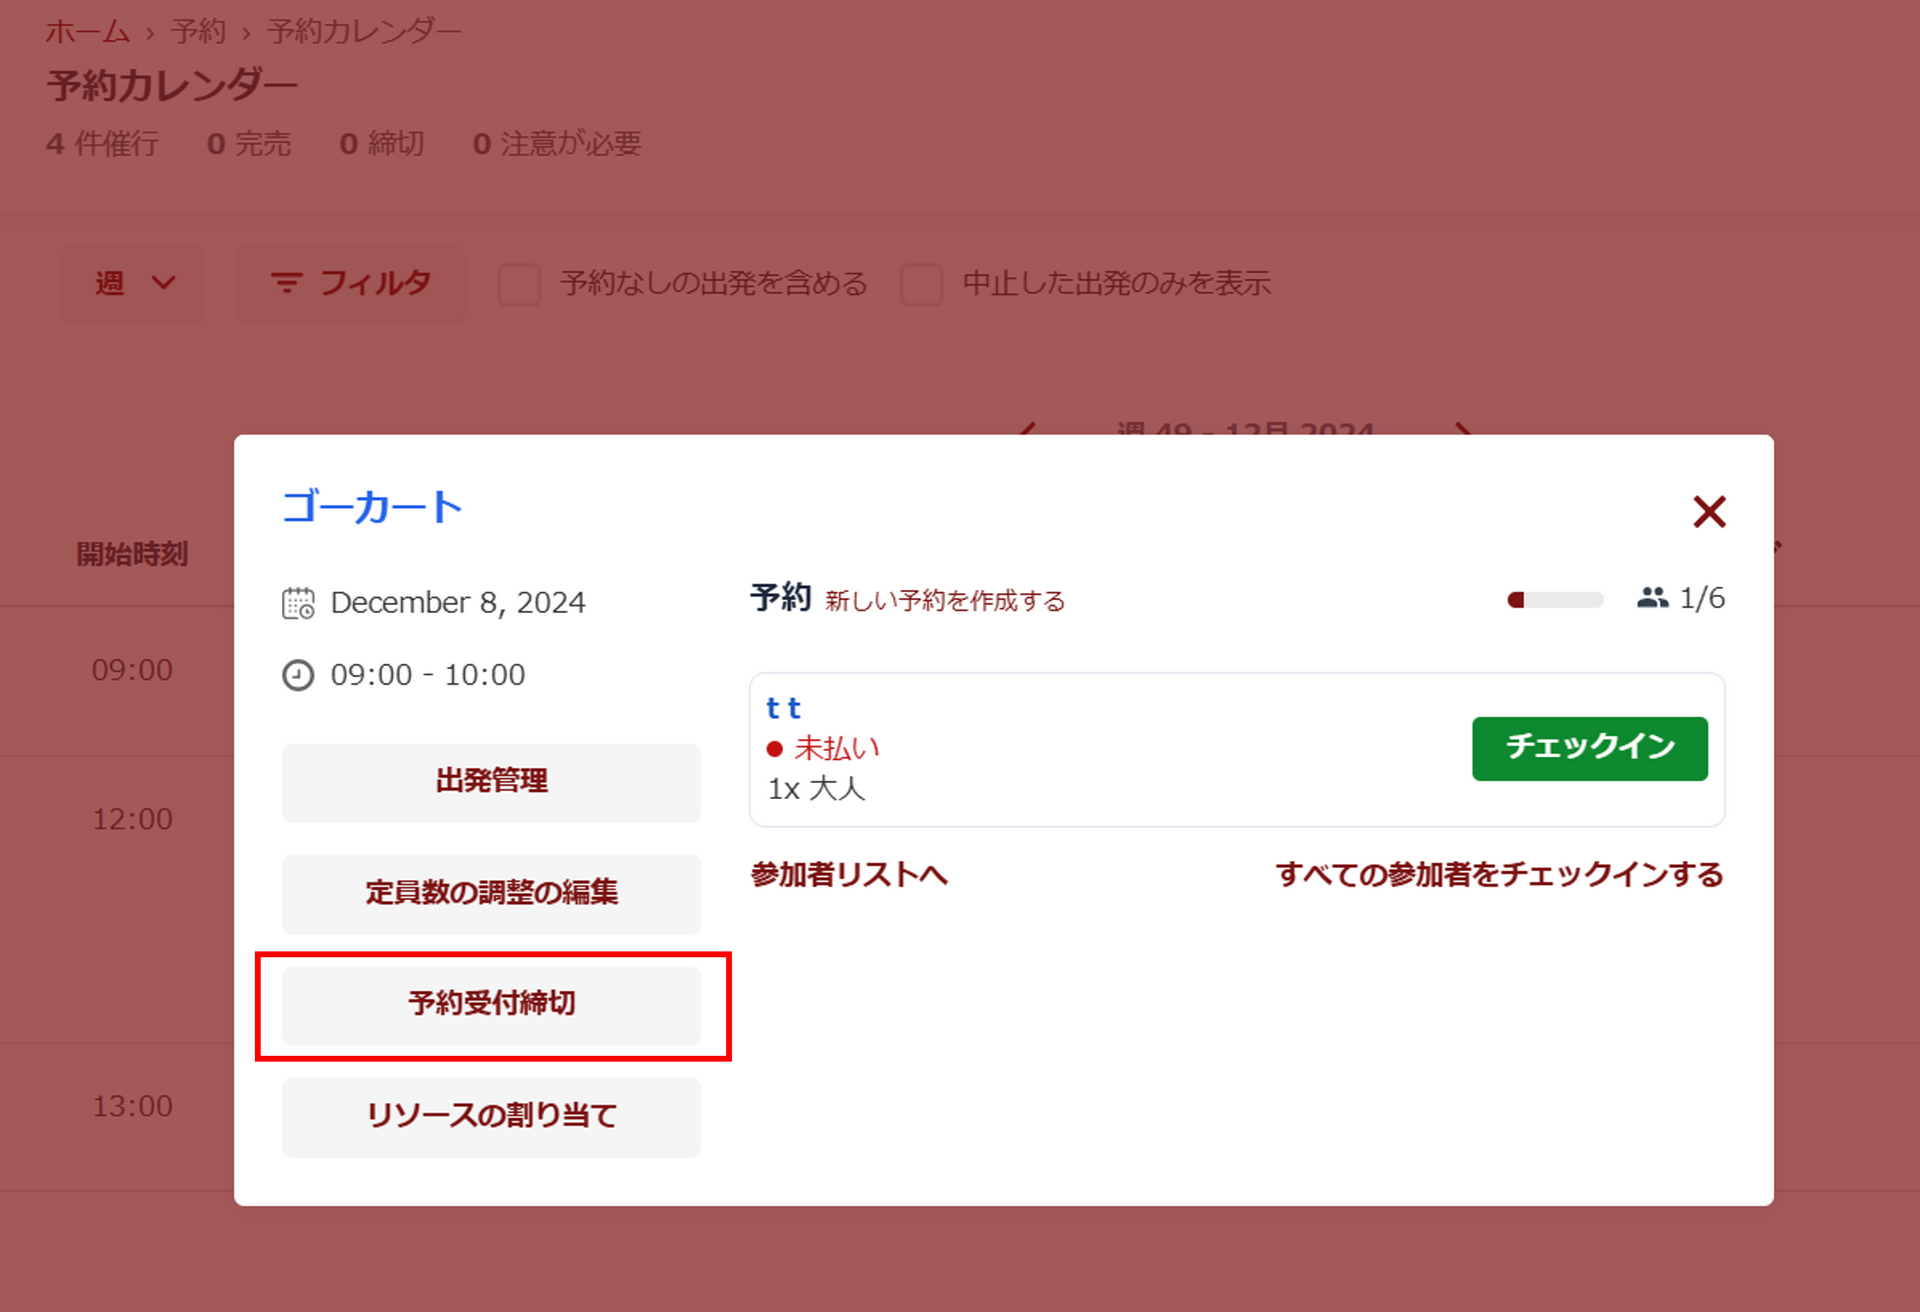1920x1312 pixels.
Task: Click the participants icon next to 1/6
Action: [x=1652, y=598]
